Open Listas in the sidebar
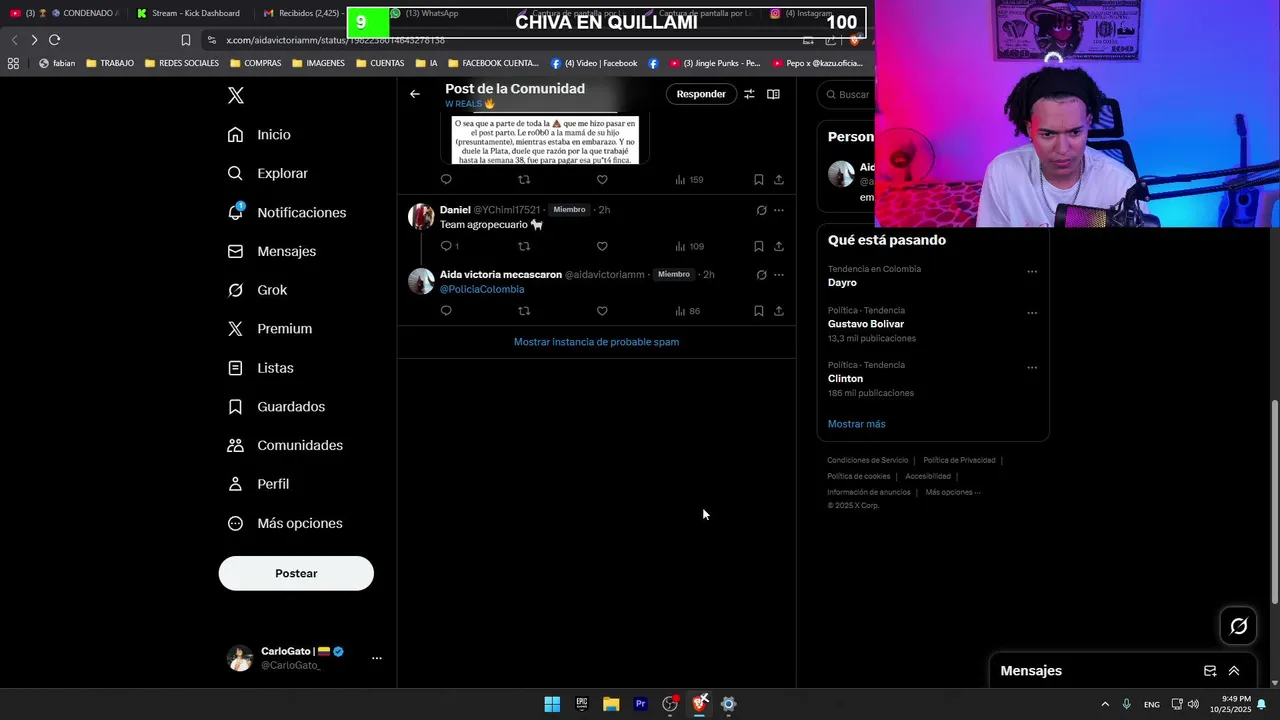 261,368
